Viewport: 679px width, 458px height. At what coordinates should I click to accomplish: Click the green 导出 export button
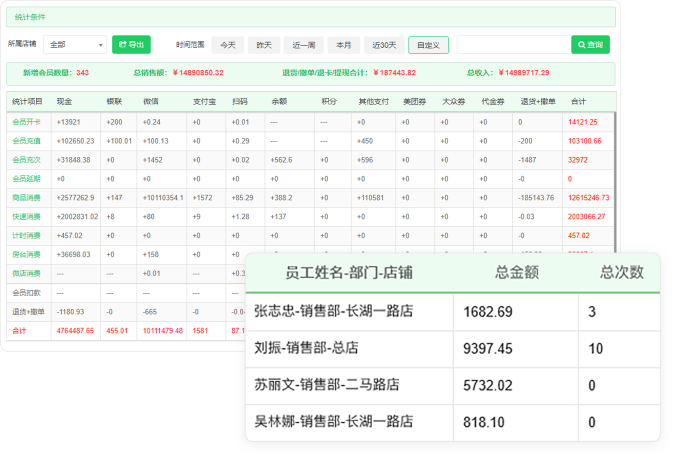(x=131, y=45)
